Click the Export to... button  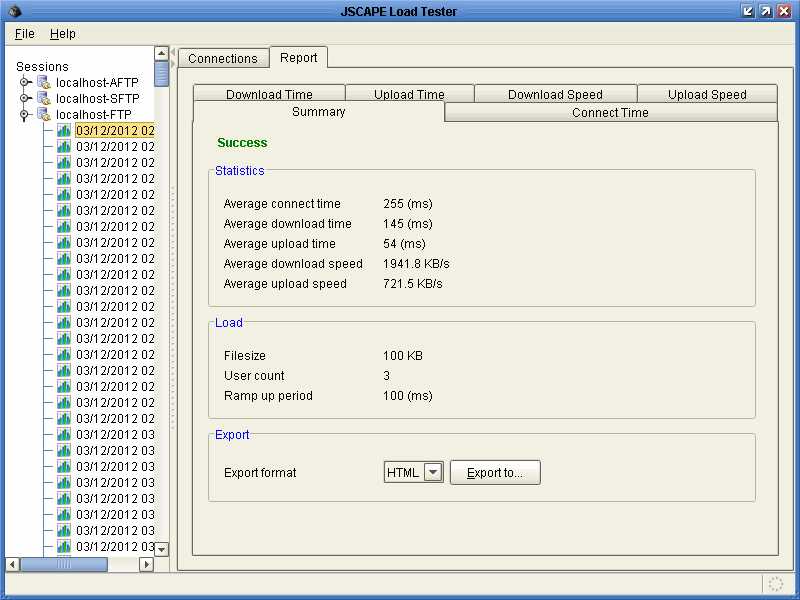pos(495,472)
